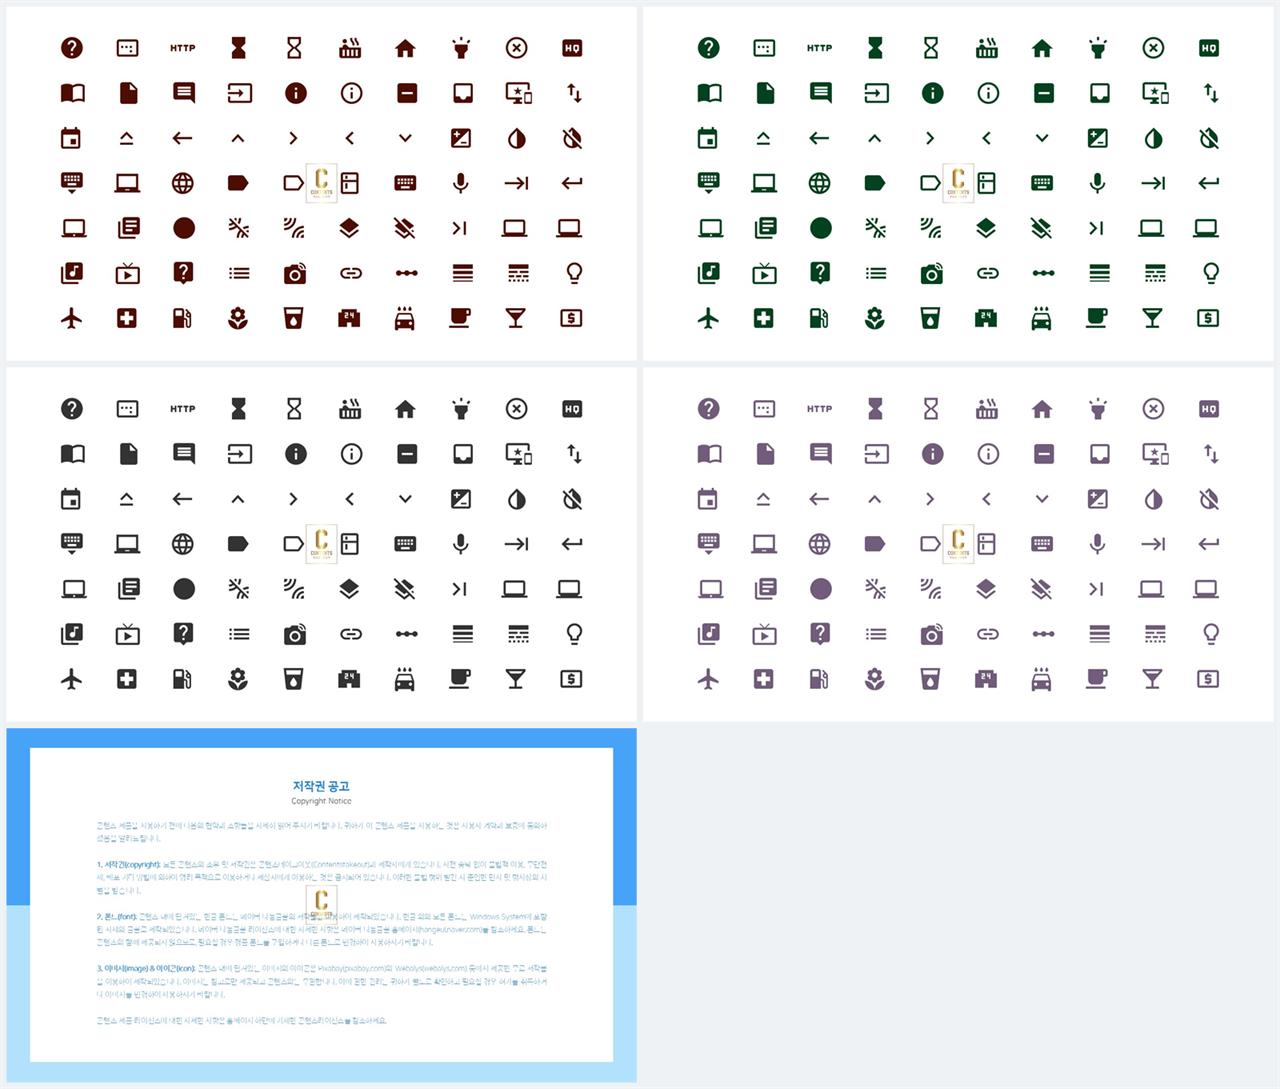Click the maroon home icon

(x=405, y=48)
